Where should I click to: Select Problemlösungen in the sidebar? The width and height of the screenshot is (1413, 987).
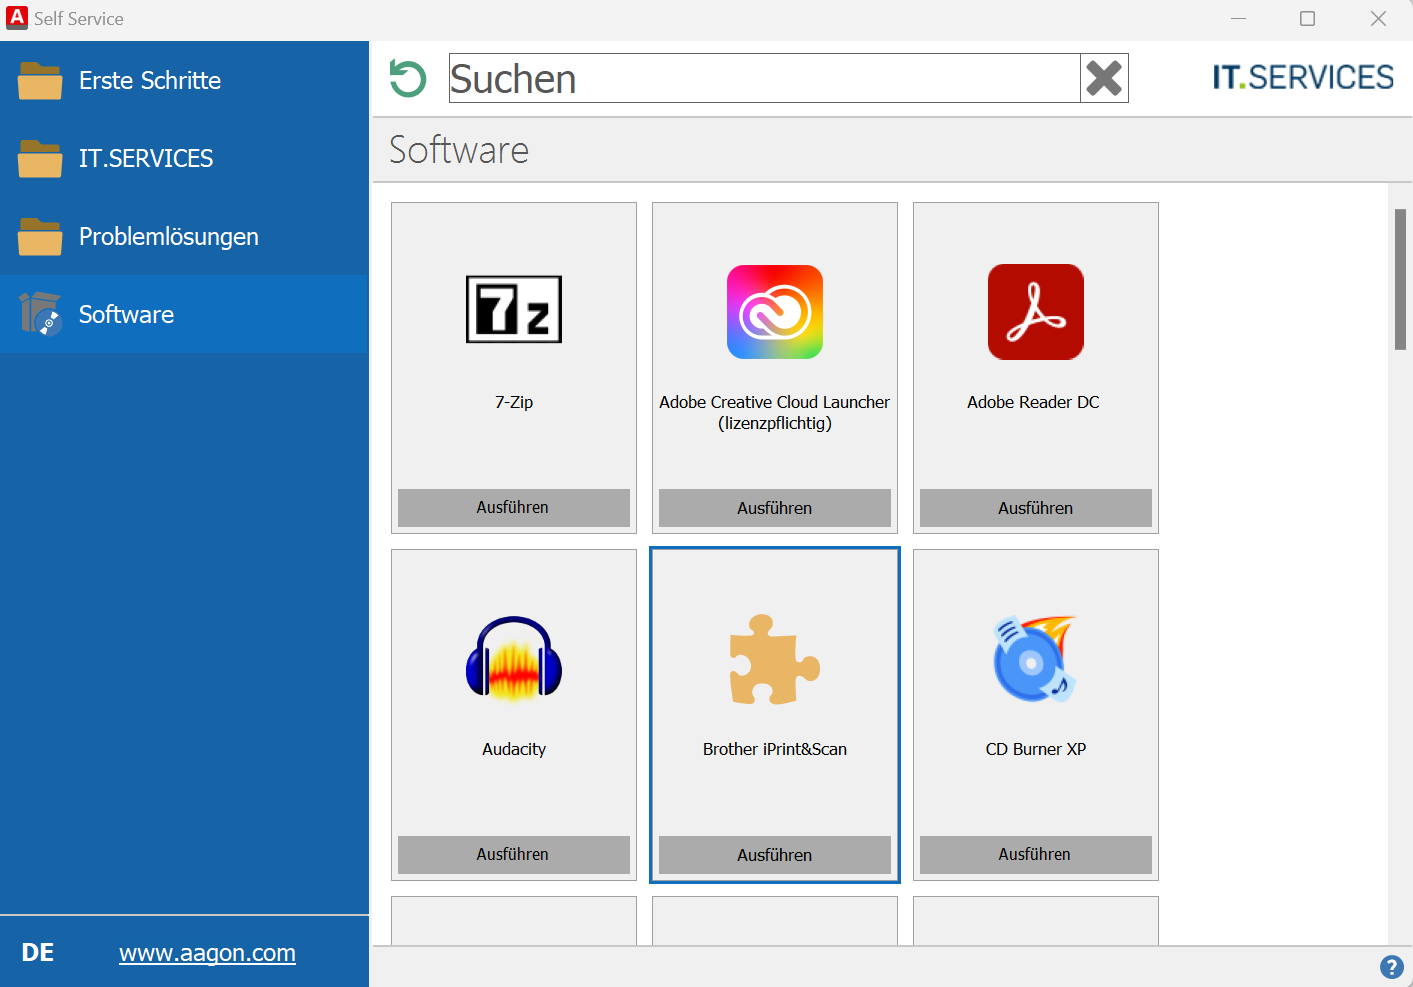tap(168, 236)
